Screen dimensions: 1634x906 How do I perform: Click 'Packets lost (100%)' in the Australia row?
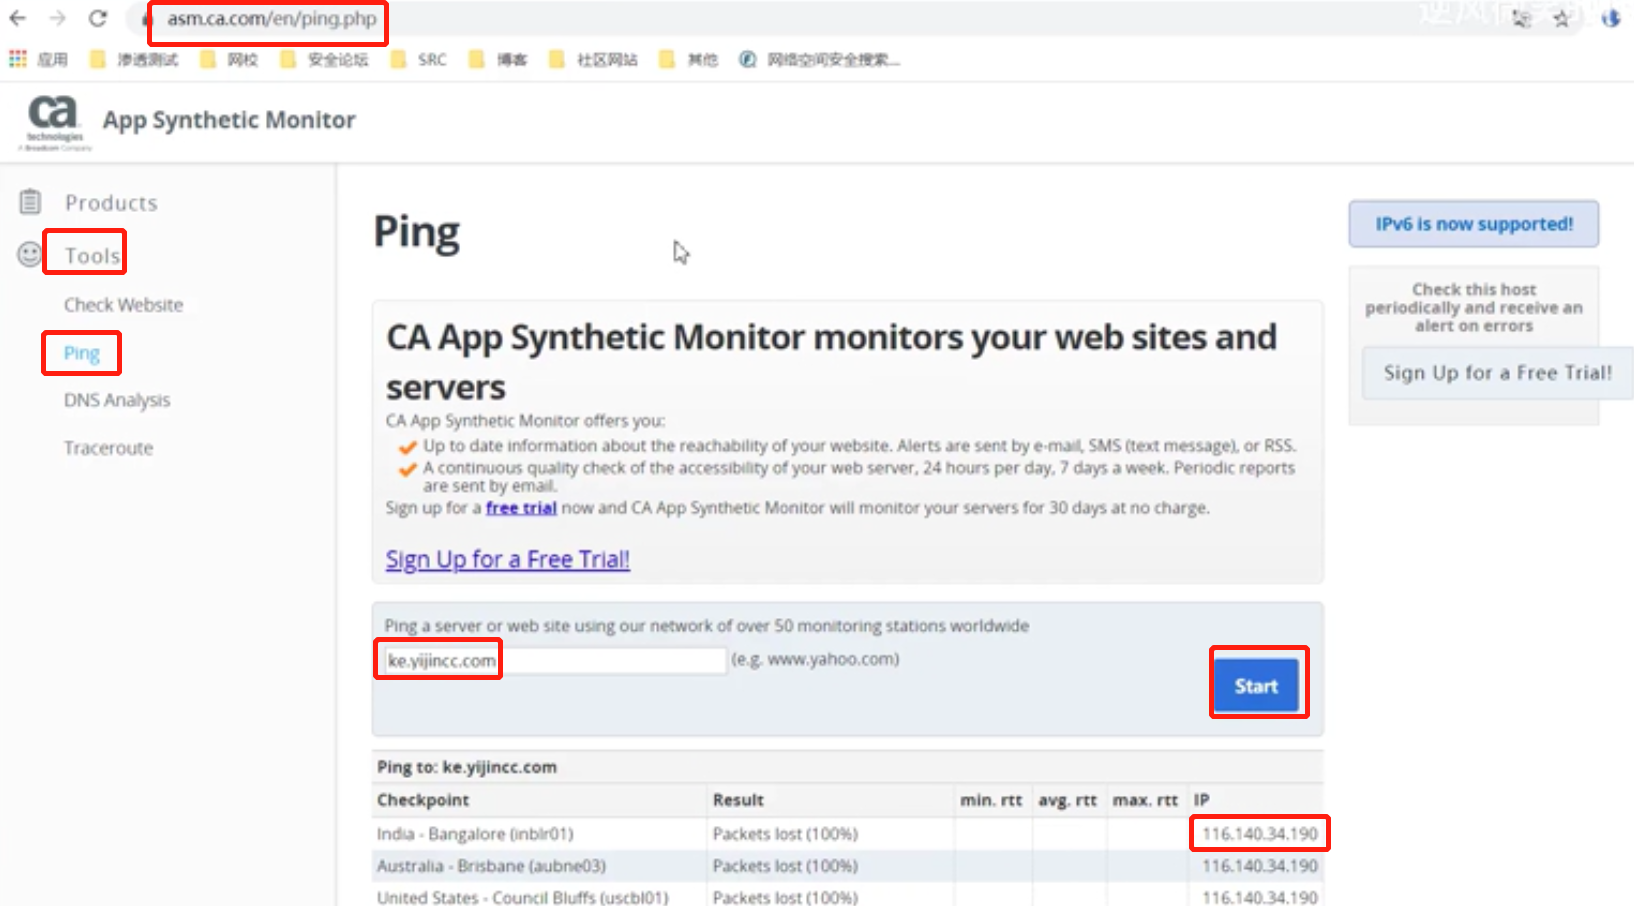click(785, 866)
